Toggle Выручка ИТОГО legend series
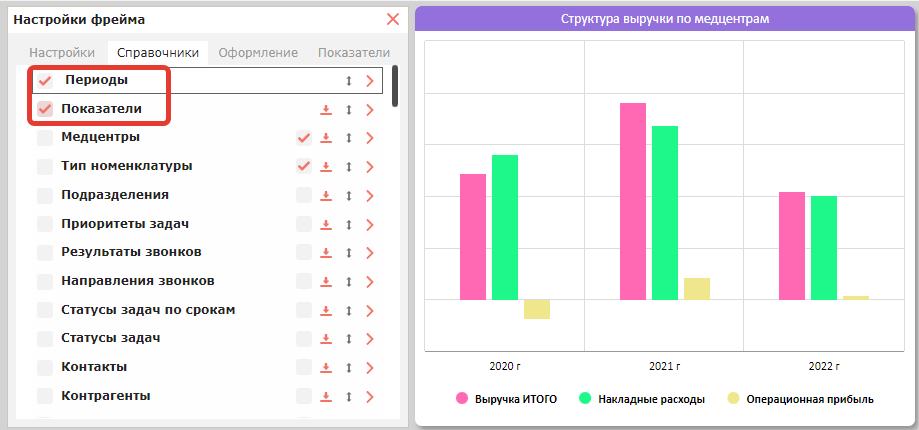The height and width of the screenshot is (430, 919). point(506,400)
